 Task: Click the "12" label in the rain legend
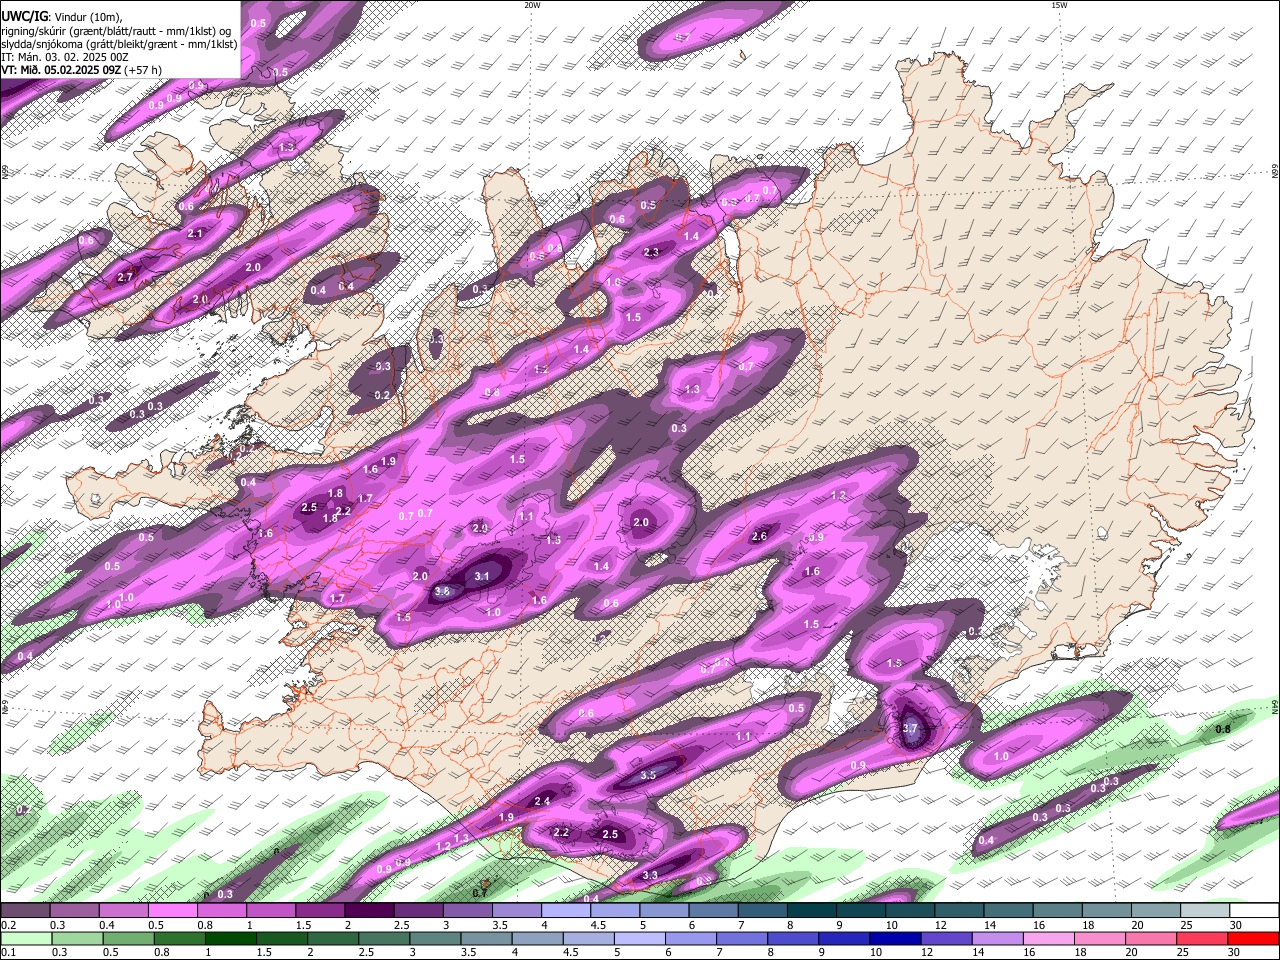click(x=927, y=952)
